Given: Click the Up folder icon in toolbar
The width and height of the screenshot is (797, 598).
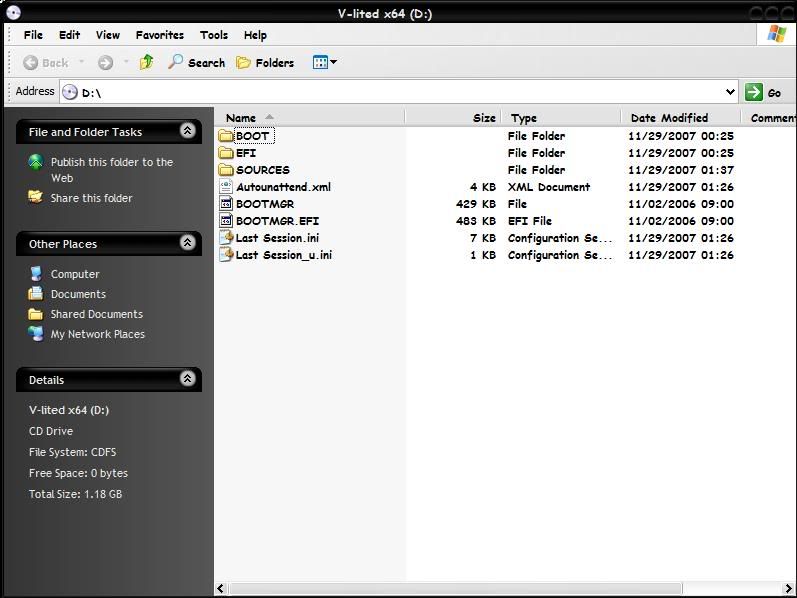Looking at the screenshot, I should tap(146, 62).
